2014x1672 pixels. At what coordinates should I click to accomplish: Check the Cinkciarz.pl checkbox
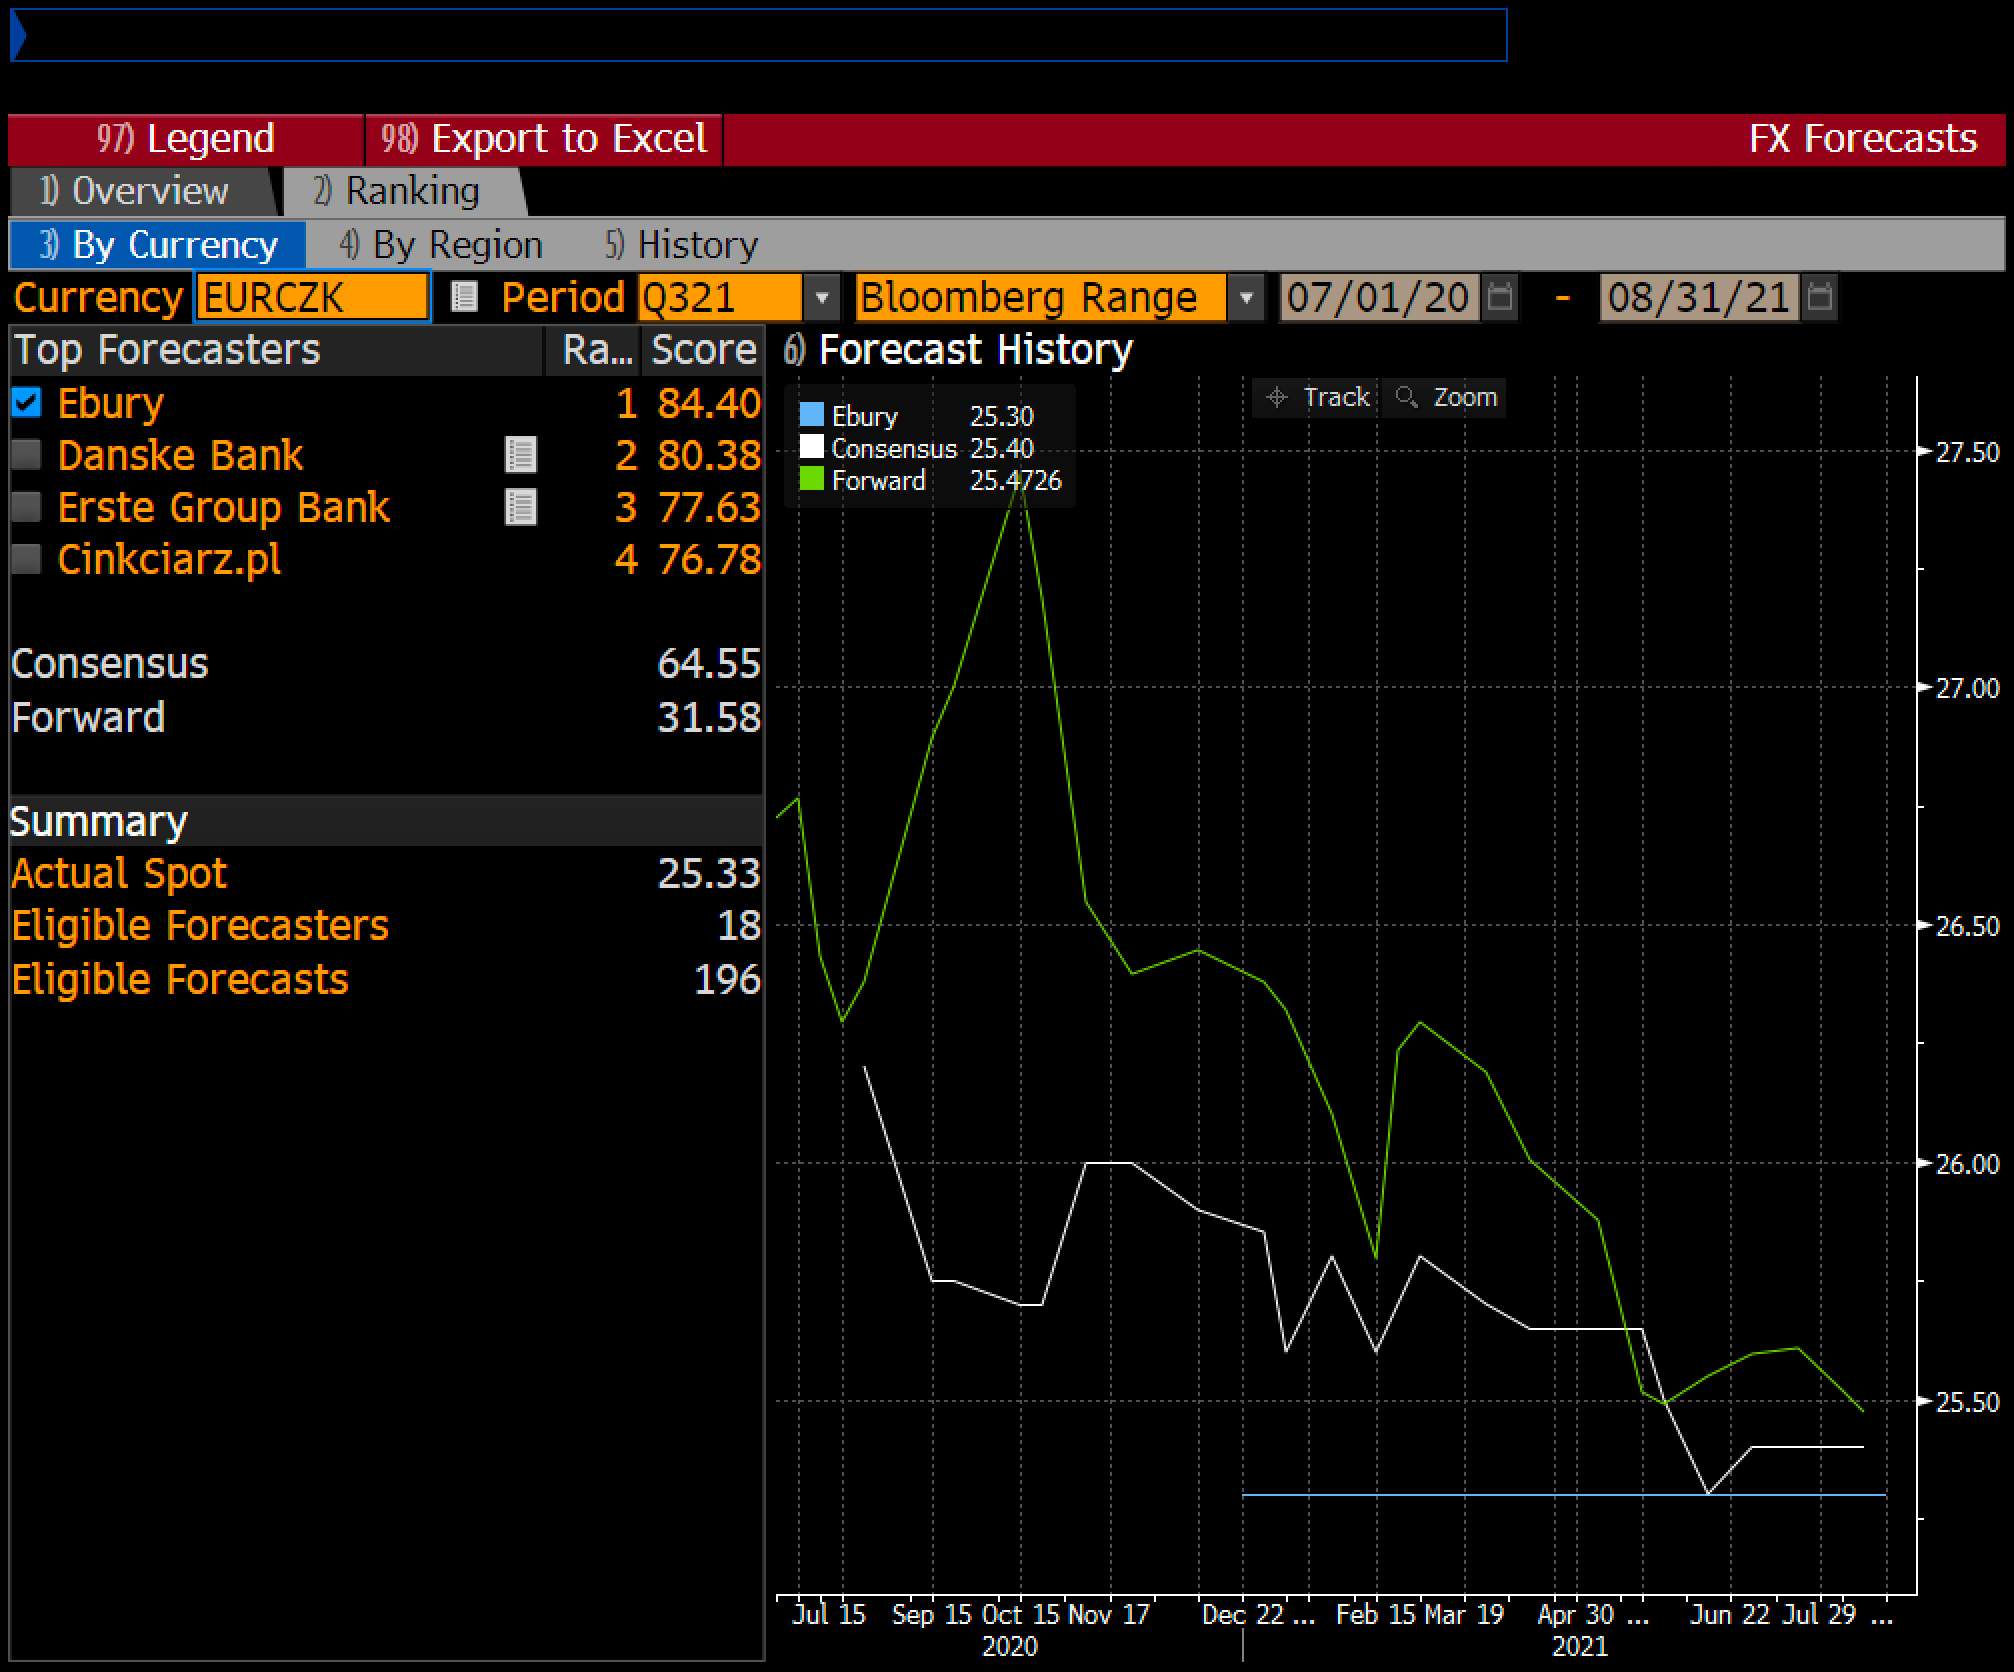(27, 559)
